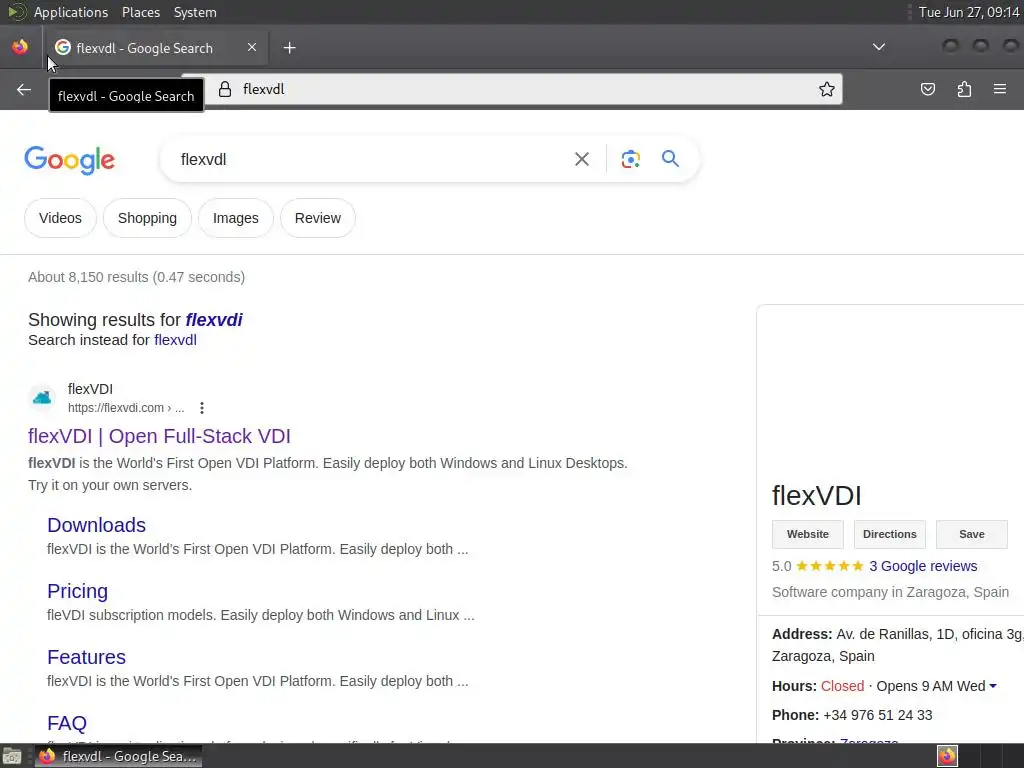Viewport: 1024px width, 768px height.
Task: Open three-dot menu beside flexvdi.com result
Action: point(202,408)
